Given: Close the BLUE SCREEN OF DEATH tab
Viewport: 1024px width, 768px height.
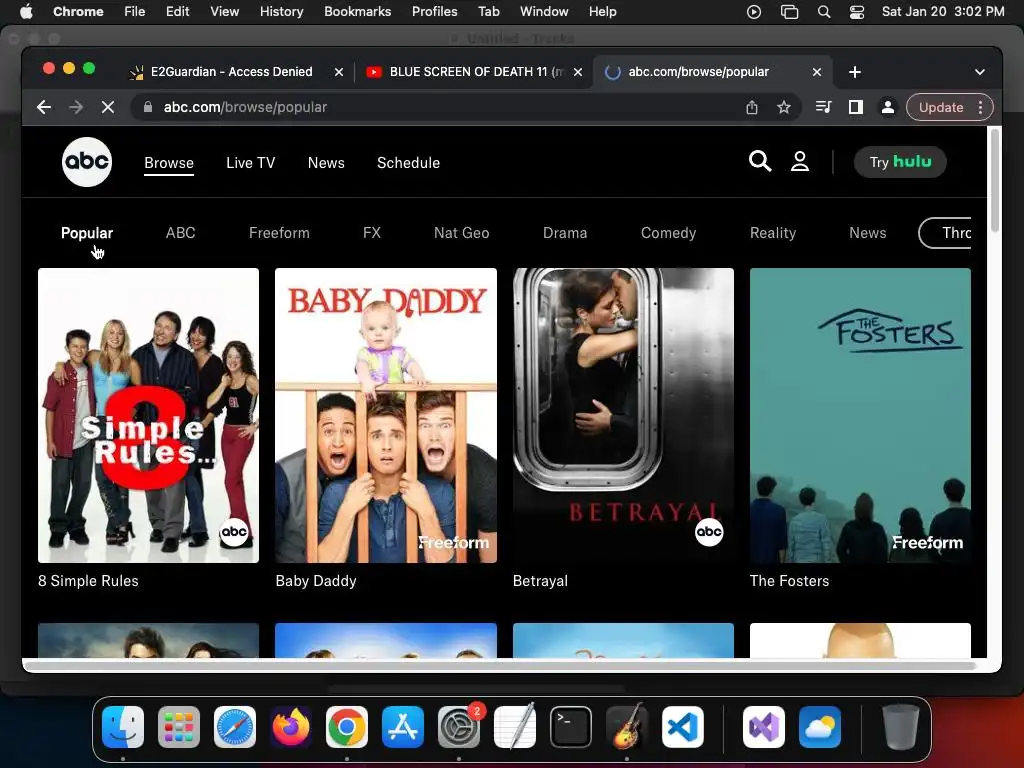Looking at the screenshot, I should (x=578, y=72).
